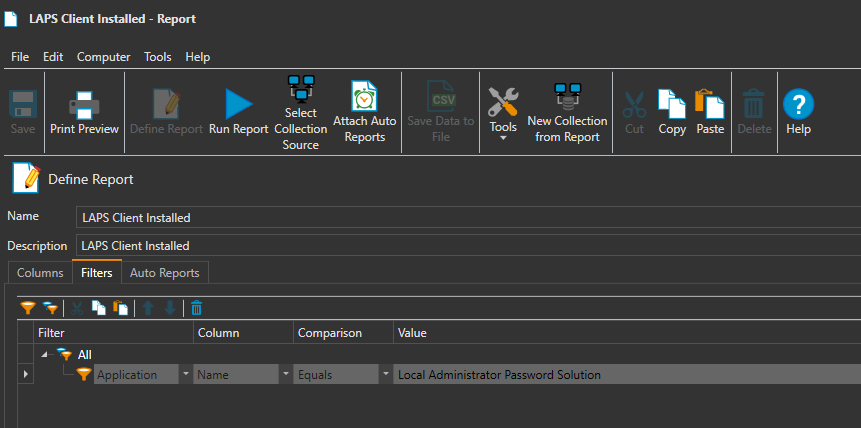Add a filter group with the double funnel icon
This screenshot has height=428, width=861.
coord(49,309)
